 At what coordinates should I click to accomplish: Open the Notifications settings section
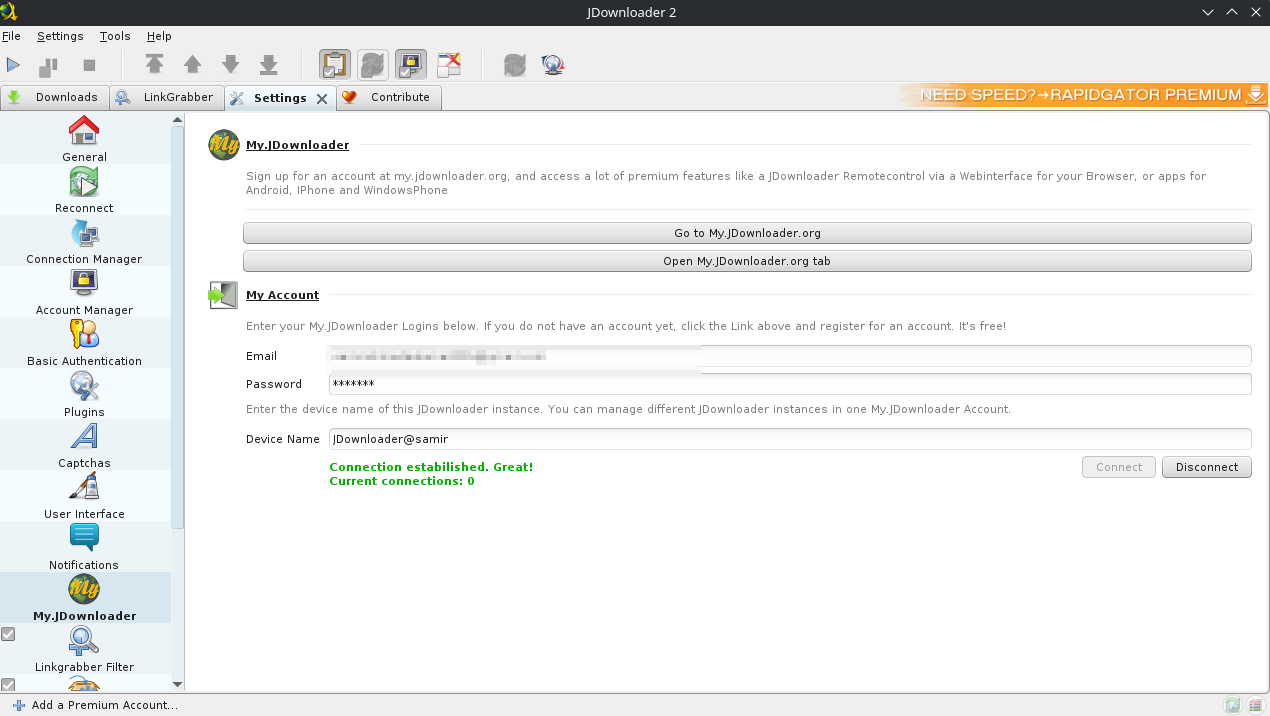point(85,546)
